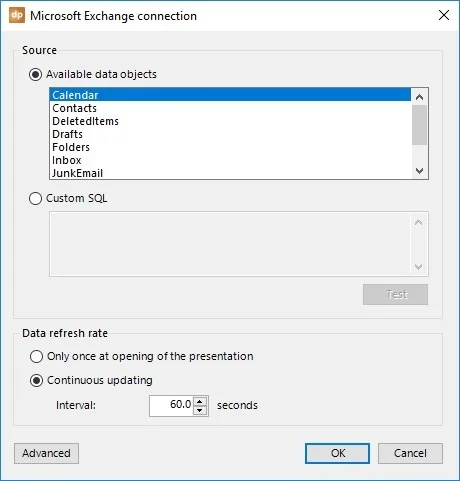
Task: Click the data objects list scroll-up arrow
Action: [419, 97]
